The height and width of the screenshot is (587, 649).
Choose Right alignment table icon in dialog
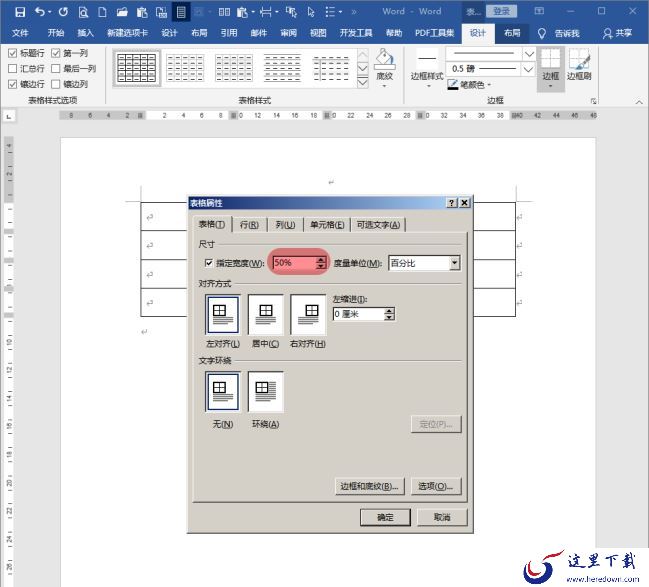click(x=308, y=314)
